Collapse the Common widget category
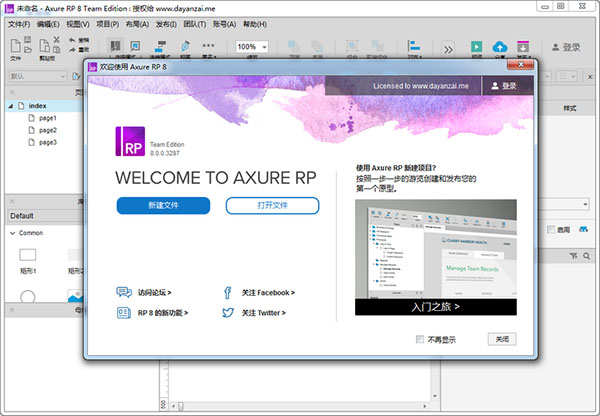Viewport: 600px width, 416px height. pos(11,233)
